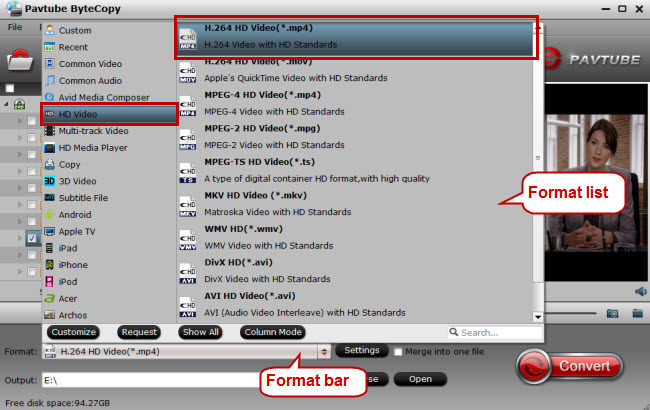Select the Apple TV icon
Viewport: 650px width, 410px height.
pyautogui.click(x=50, y=231)
